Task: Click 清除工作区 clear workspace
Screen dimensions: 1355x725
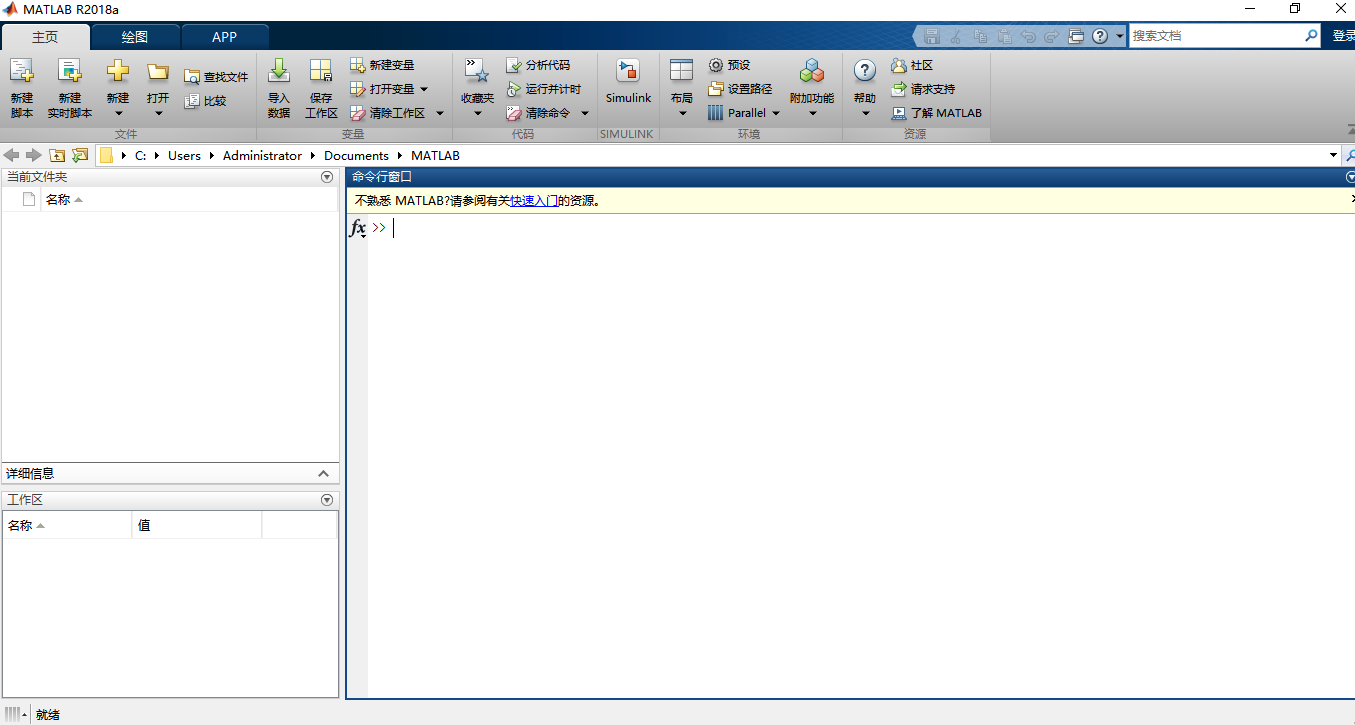Action: pyautogui.click(x=388, y=113)
